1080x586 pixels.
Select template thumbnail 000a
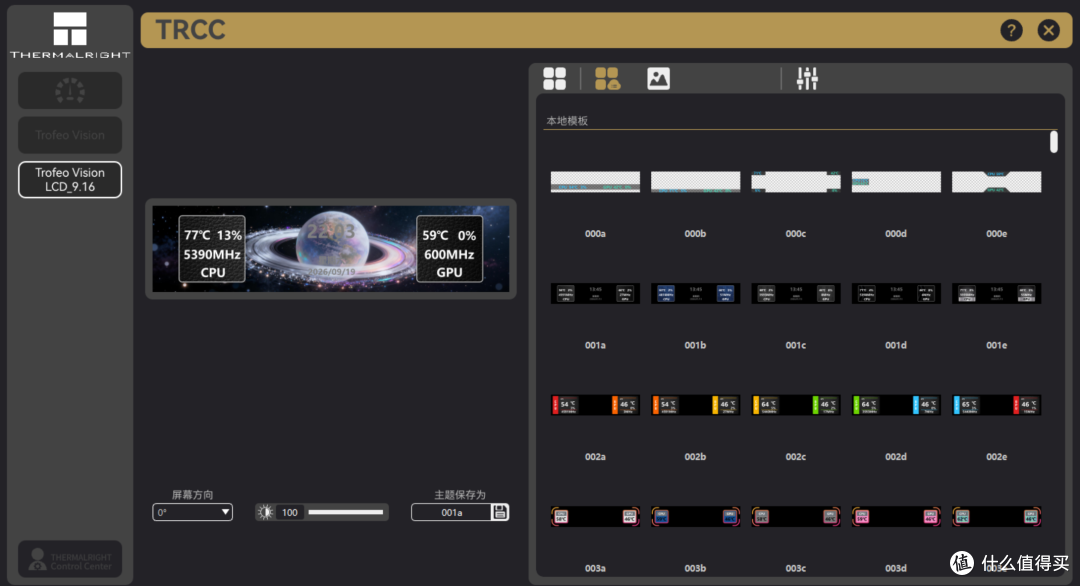click(x=595, y=182)
